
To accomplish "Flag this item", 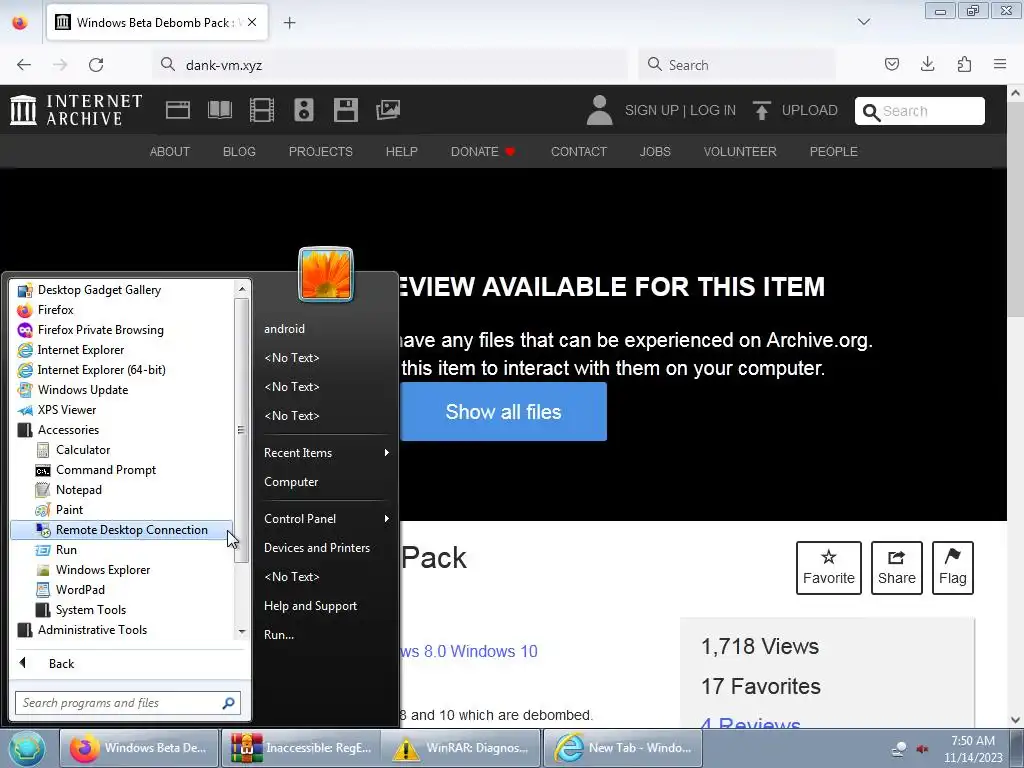I will tap(953, 568).
